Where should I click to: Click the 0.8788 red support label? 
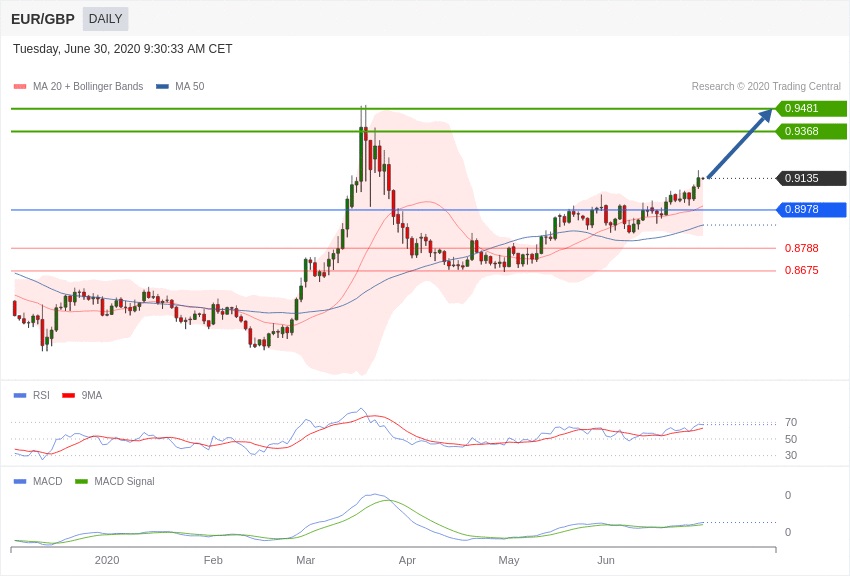[801, 248]
